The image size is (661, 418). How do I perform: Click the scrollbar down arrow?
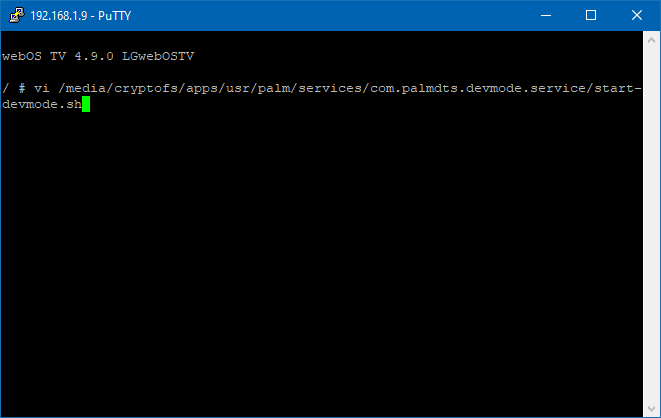pyautogui.click(x=651, y=408)
